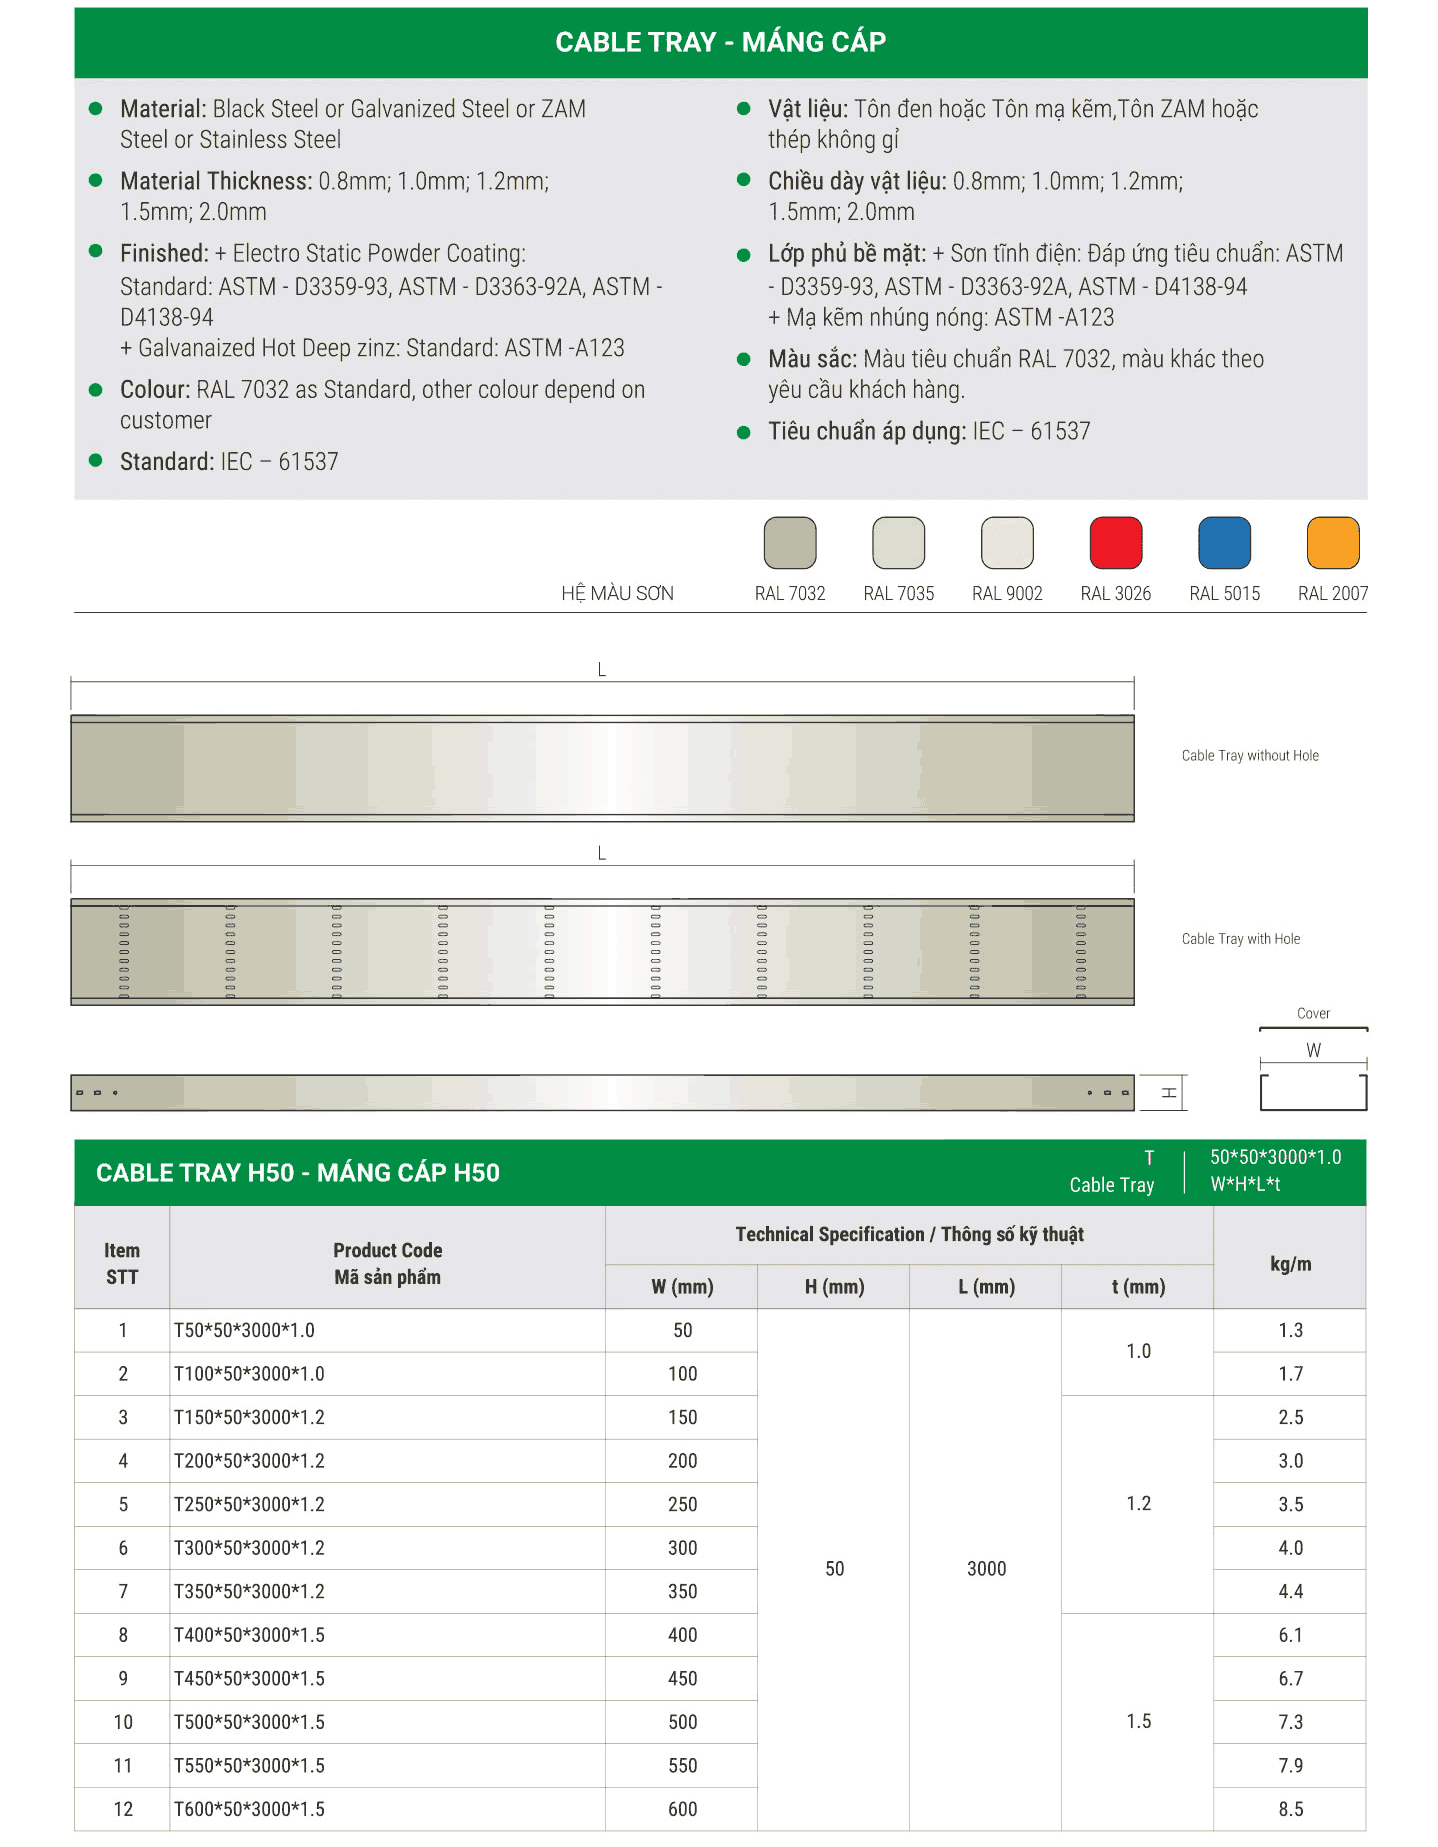Click the thickness 1.0 cell

pos(1138,1351)
